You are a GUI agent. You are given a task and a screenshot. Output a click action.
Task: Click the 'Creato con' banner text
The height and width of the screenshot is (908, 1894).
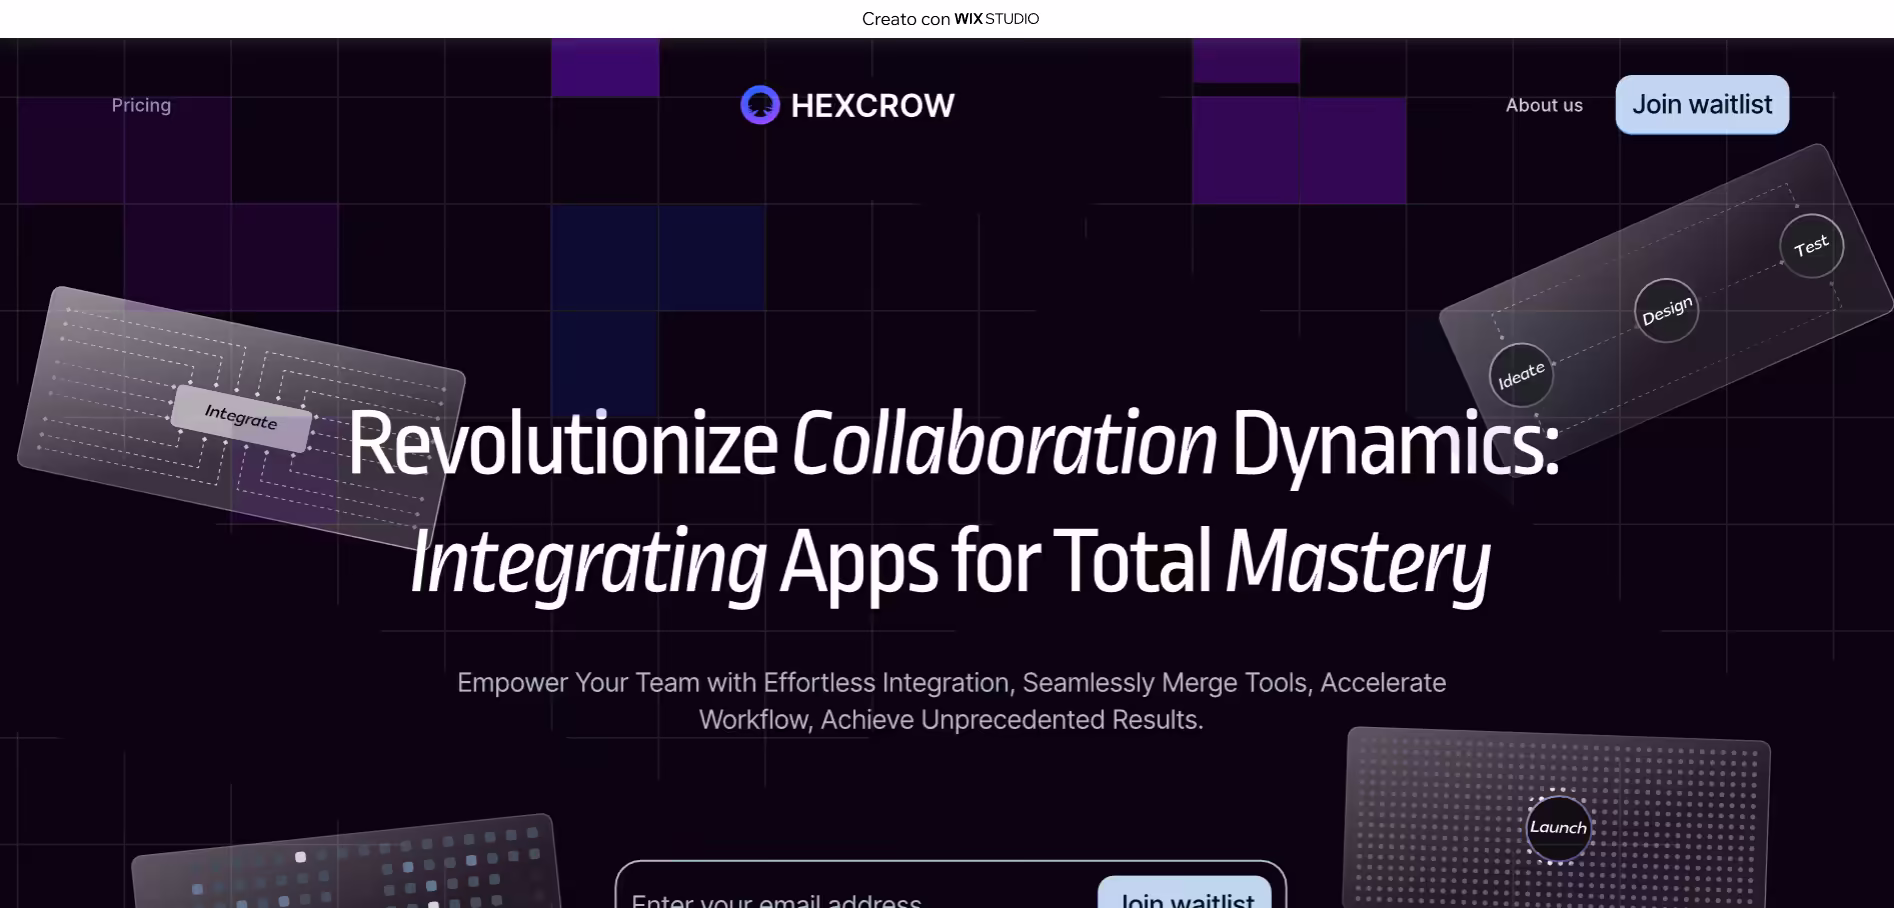coord(905,19)
